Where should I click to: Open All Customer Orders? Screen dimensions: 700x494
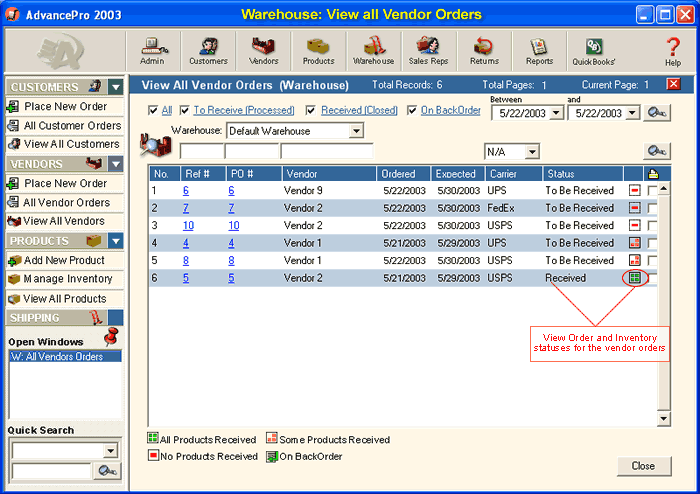point(65,126)
